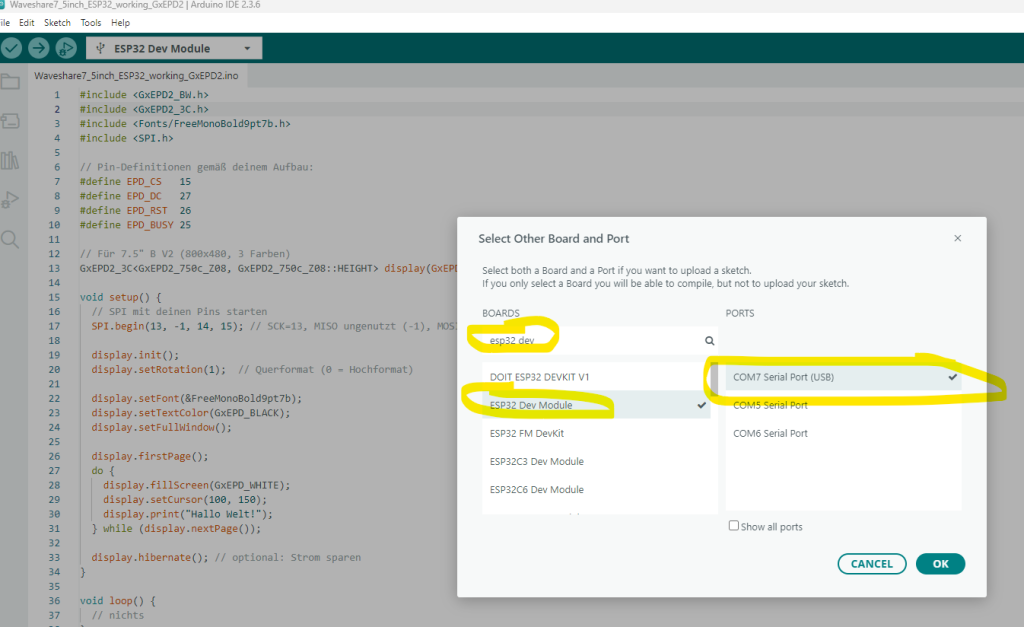Click the #define EPD_DC 27 line

click(x=135, y=196)
